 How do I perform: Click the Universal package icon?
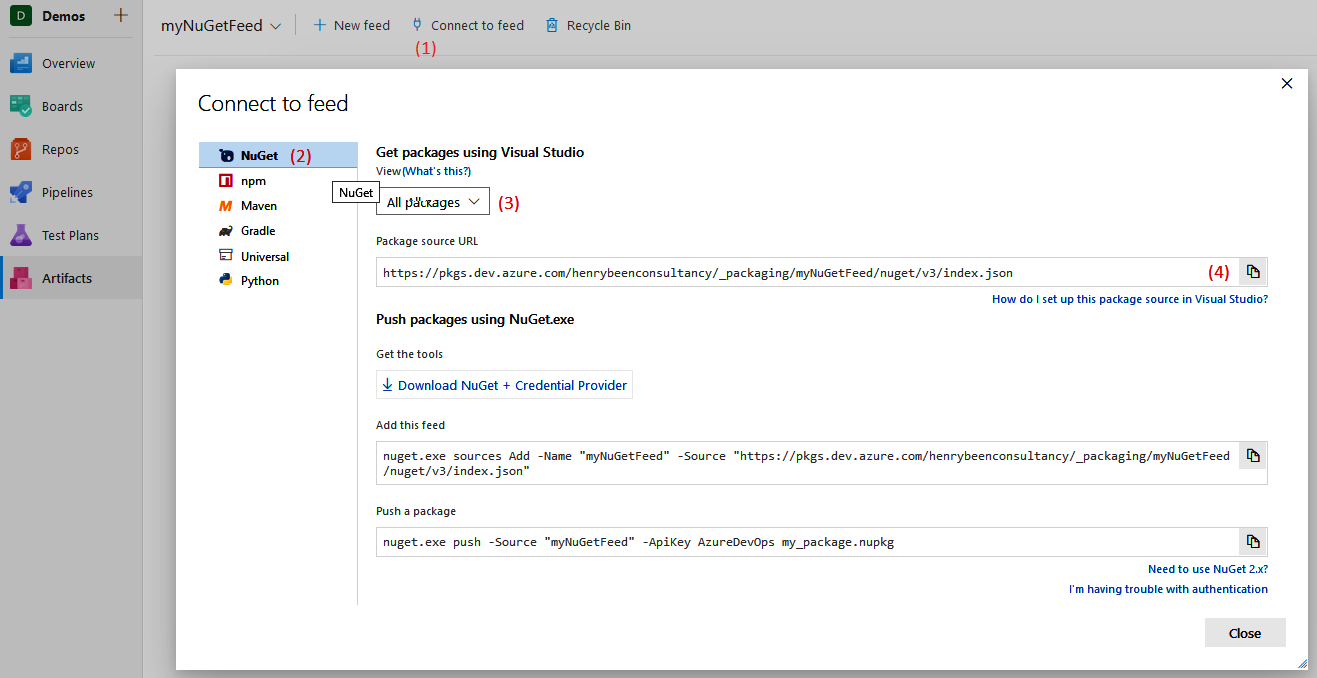point(225,256)
